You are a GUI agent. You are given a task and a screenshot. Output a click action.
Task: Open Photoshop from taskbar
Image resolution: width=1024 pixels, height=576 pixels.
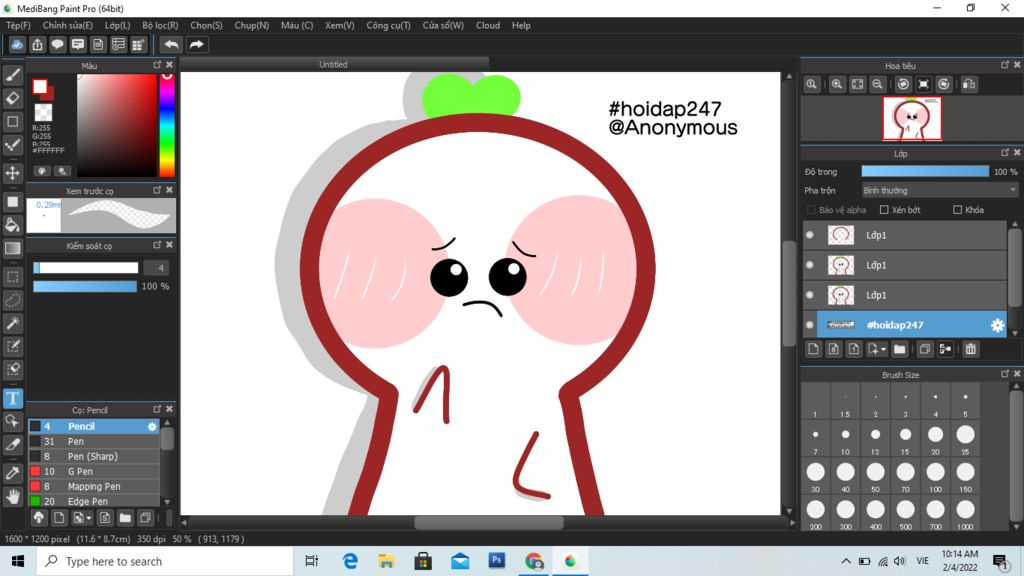pos(497,561)
